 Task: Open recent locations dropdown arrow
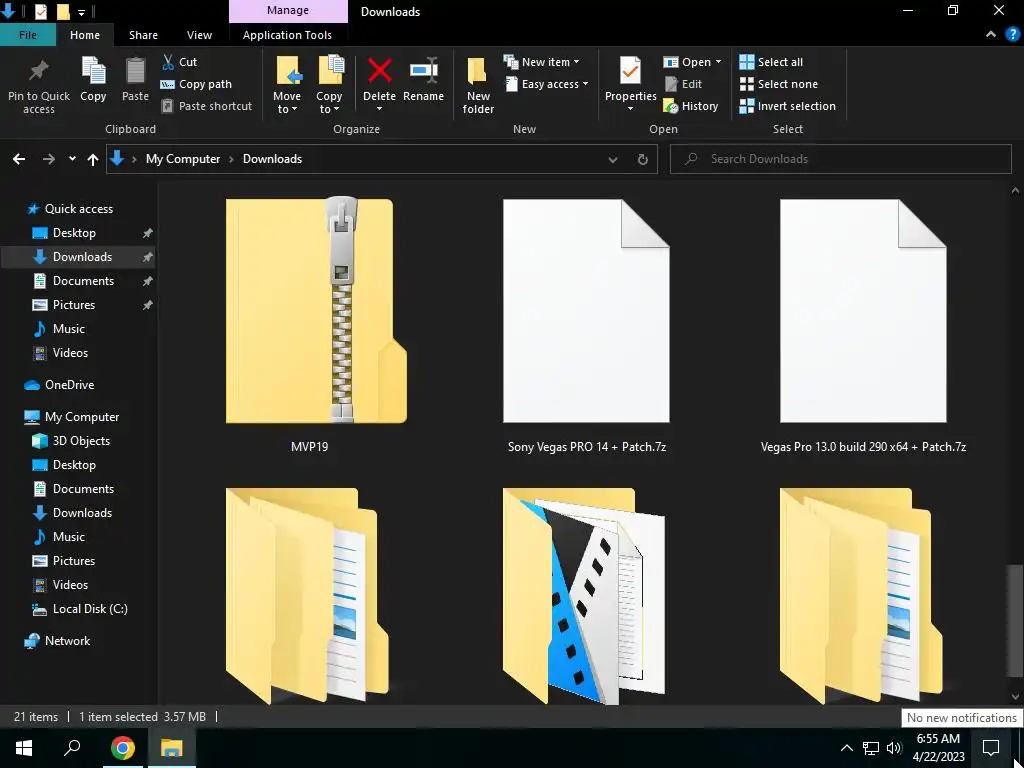click(72, 159)
